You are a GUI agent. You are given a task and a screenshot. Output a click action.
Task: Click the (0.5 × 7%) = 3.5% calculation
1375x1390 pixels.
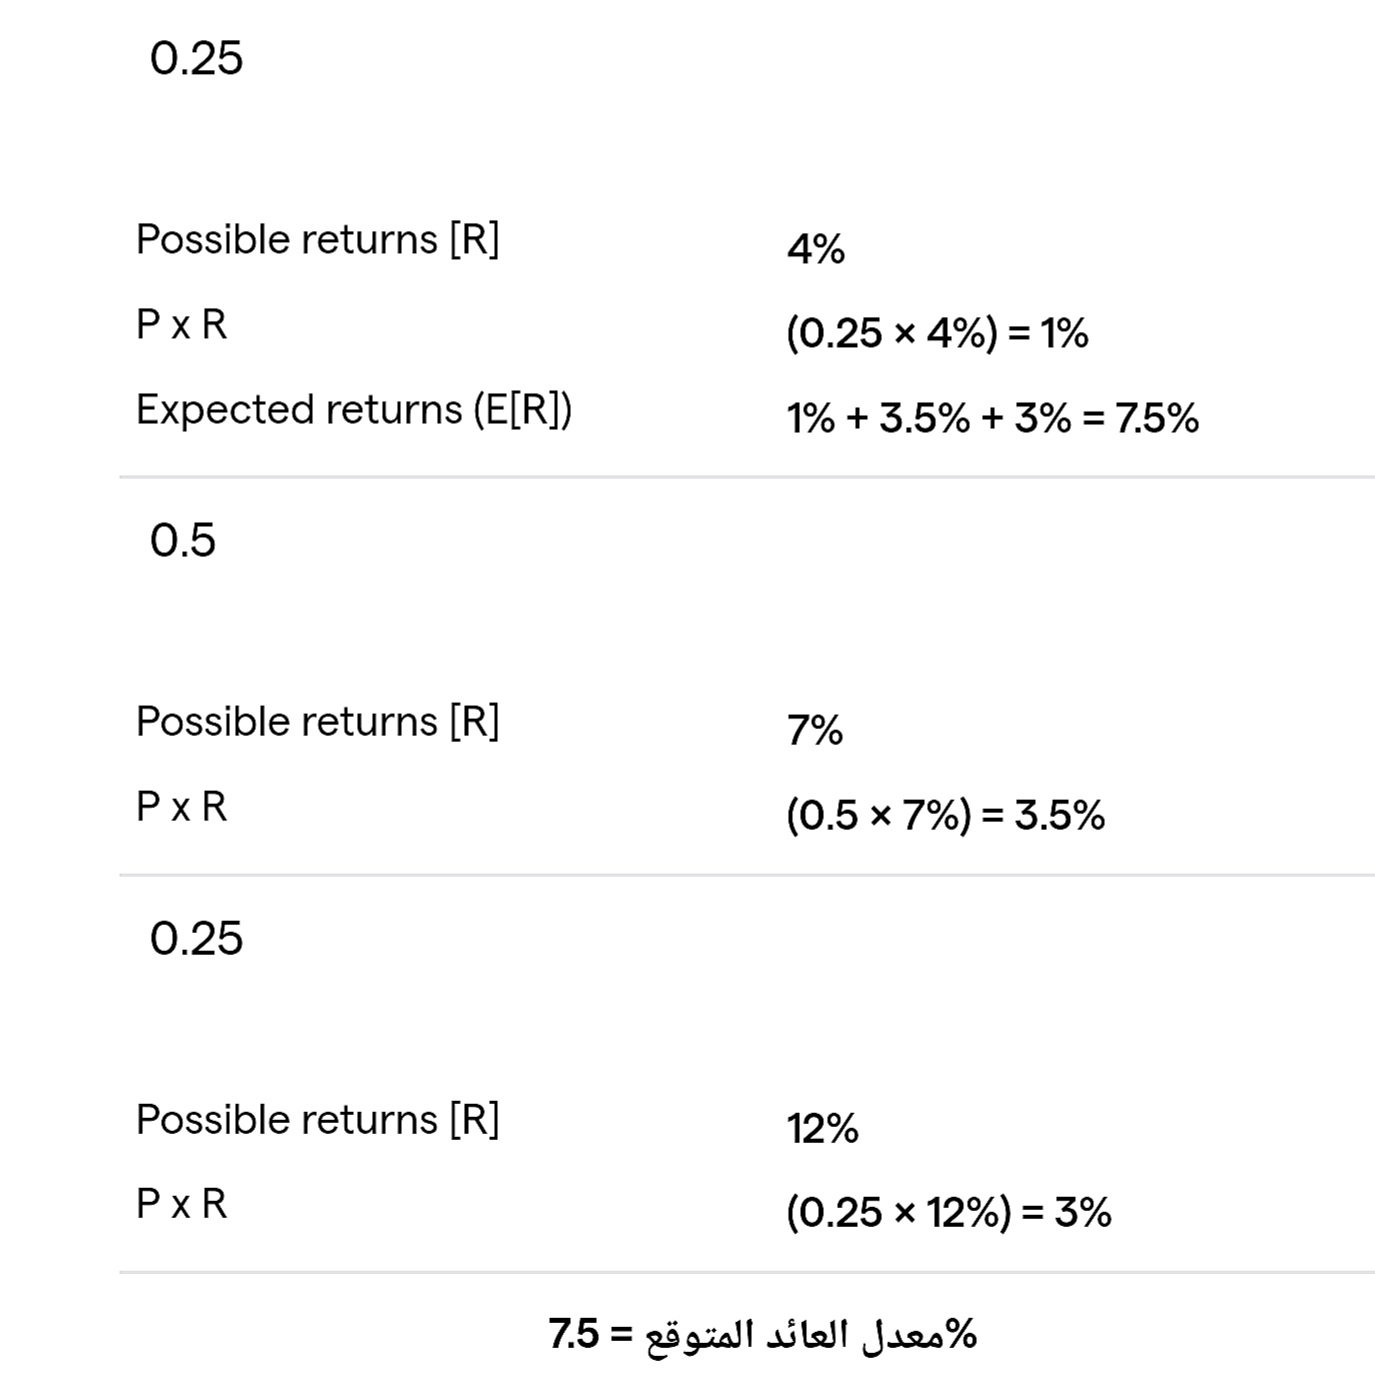[945, 815]
